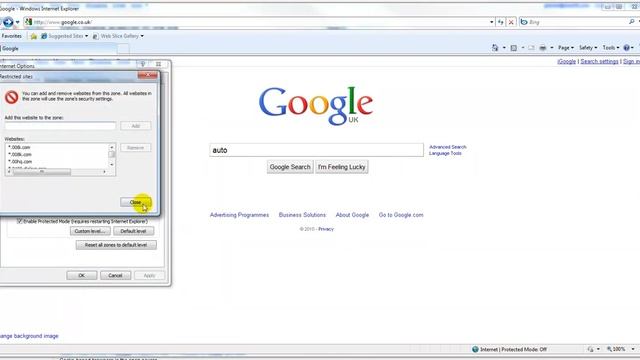Viewport: 640px width, 360px height.
Task: Click the I'm Feeling Lucky button
Action: [x=342, y=167]
